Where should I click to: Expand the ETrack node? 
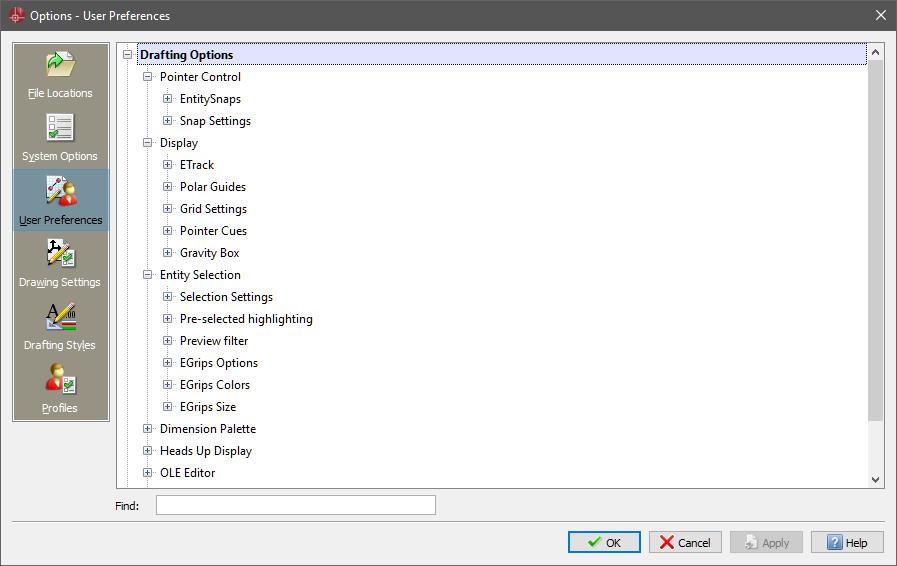point(168,165)
